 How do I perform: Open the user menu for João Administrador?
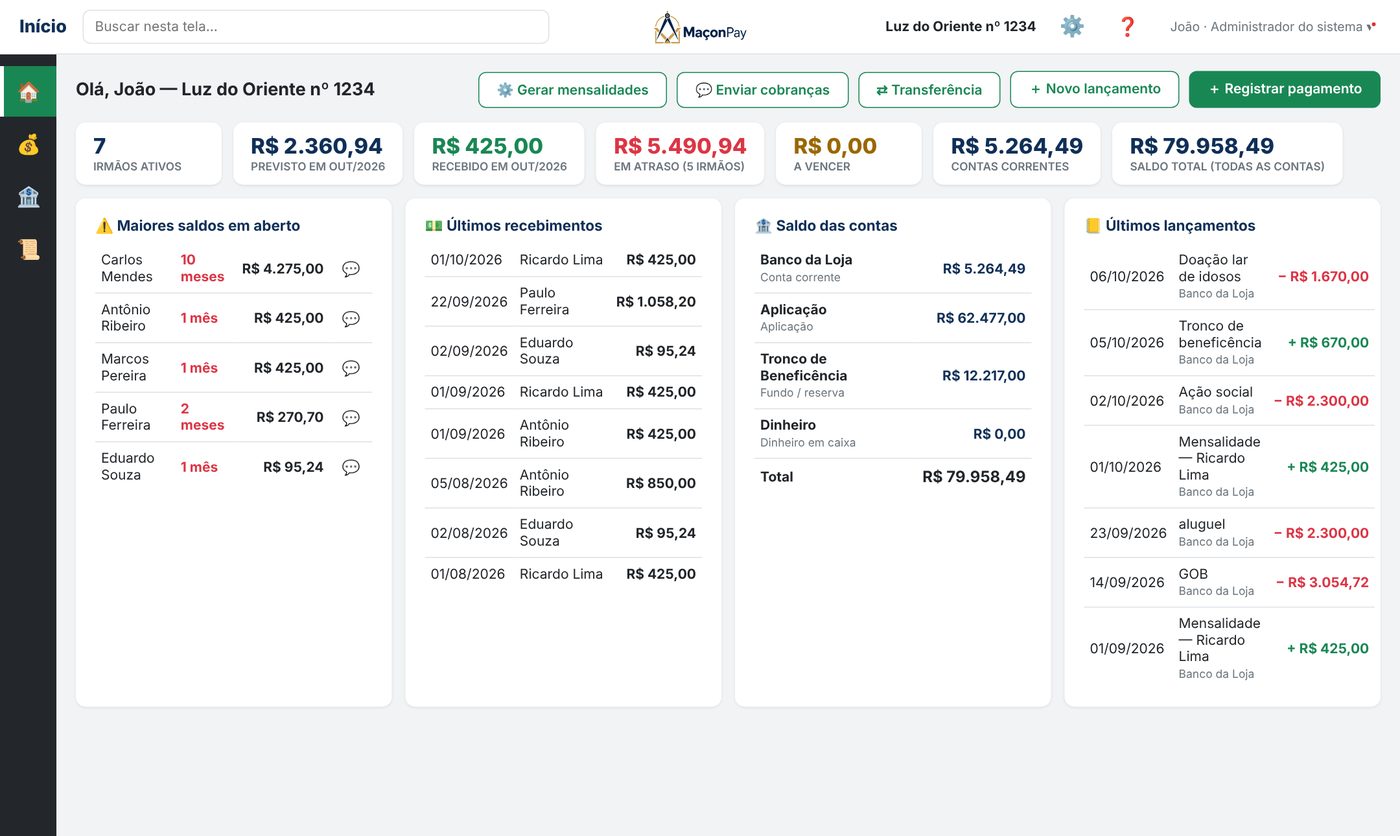1273,27
